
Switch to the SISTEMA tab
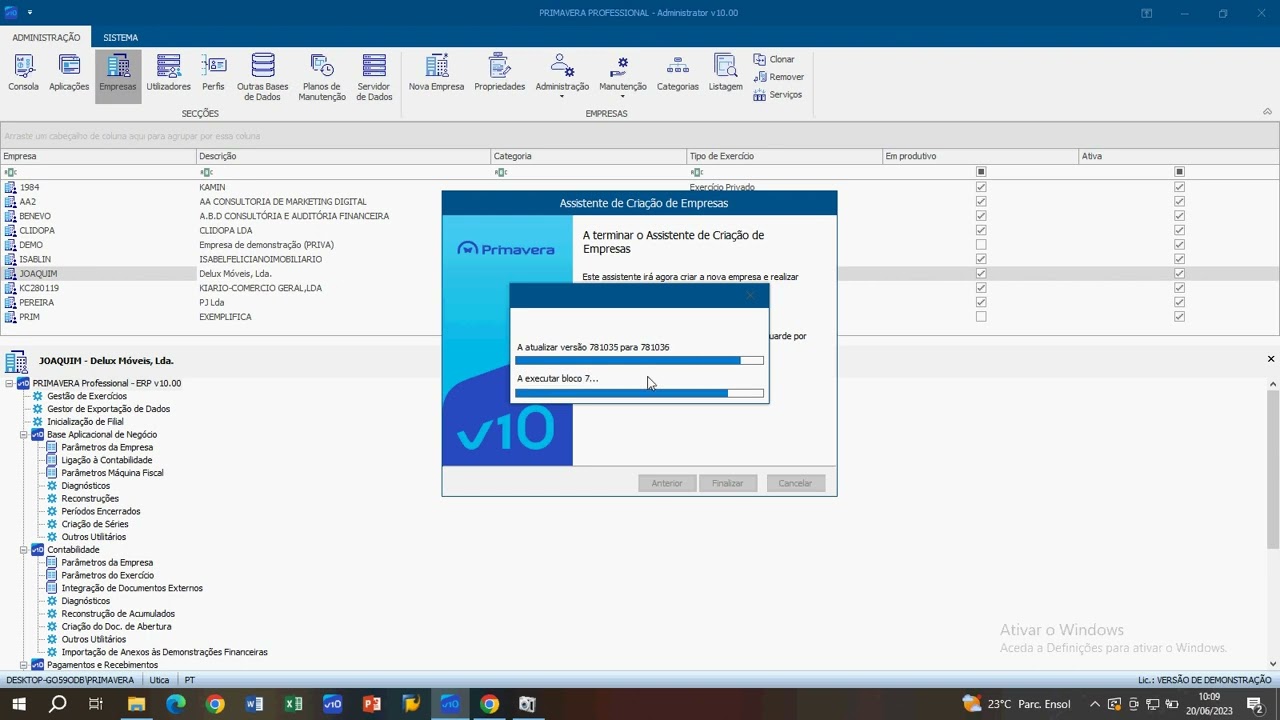(x=121, y=38)
